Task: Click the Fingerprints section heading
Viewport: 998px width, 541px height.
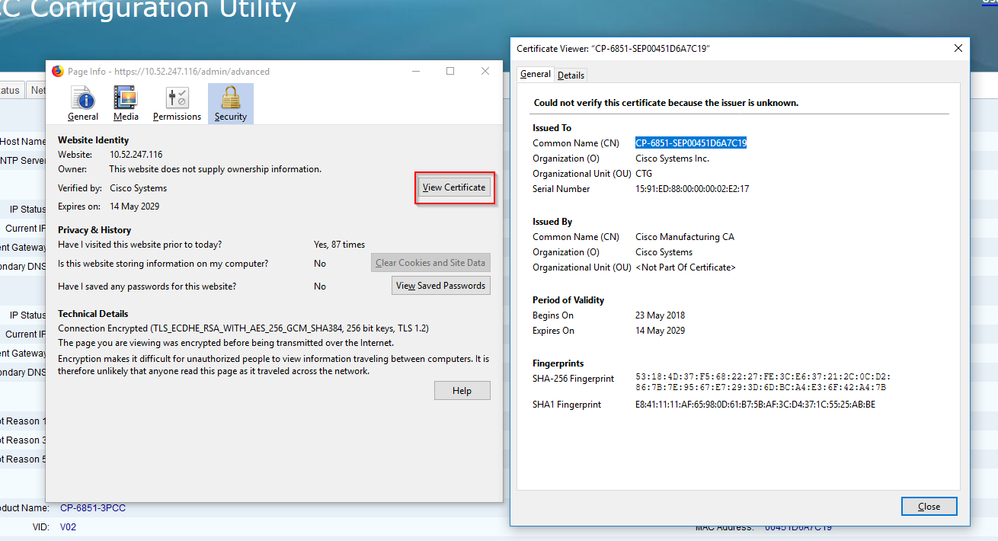Action: 558,363
